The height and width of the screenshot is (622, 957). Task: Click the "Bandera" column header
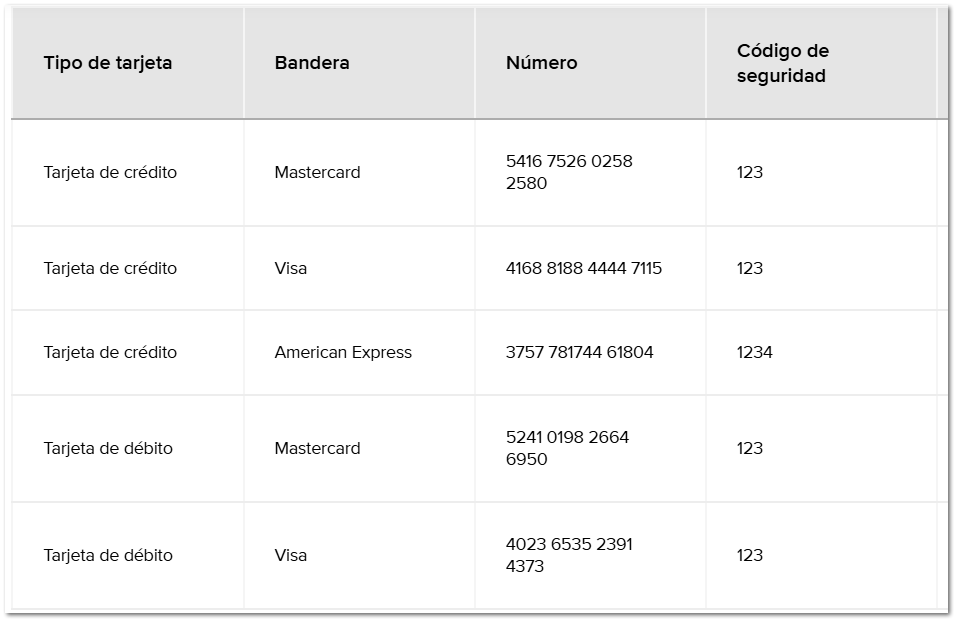coord(312,63)
